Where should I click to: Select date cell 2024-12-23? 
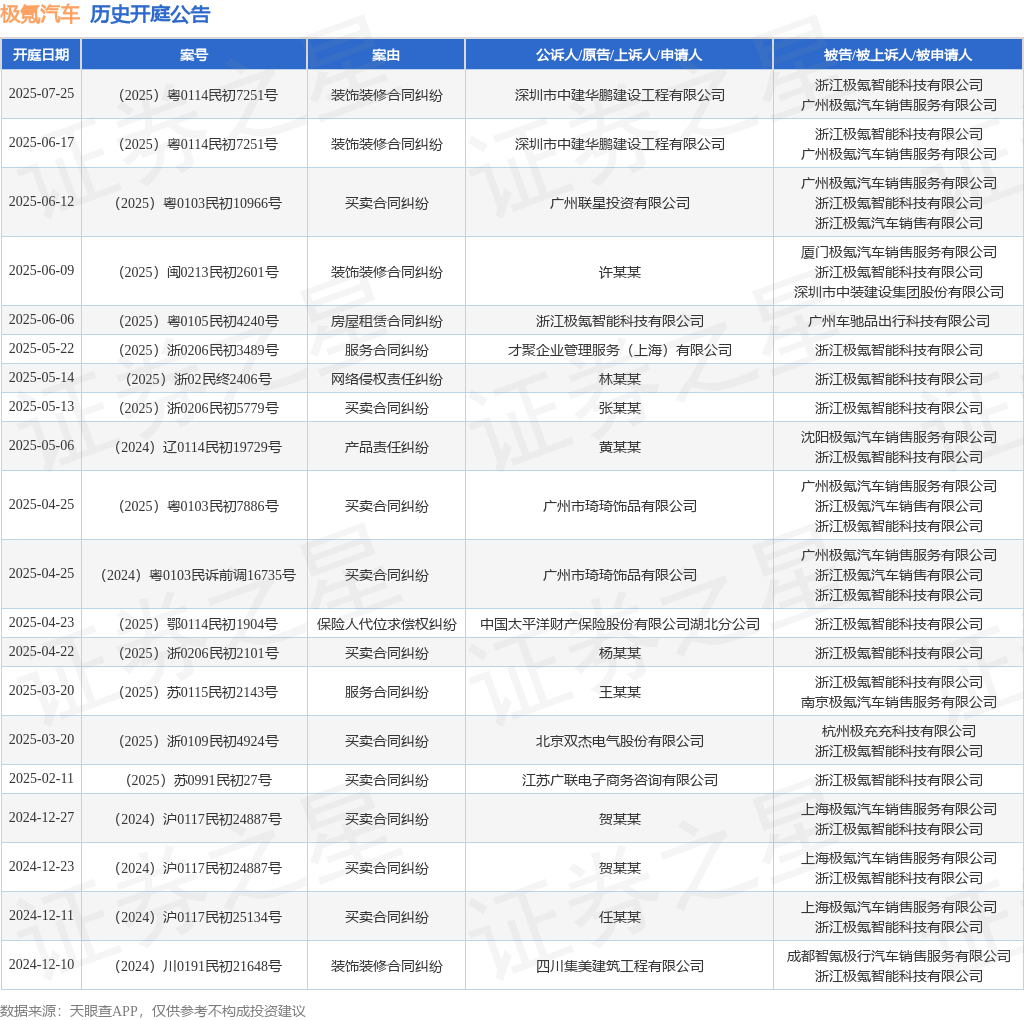pos(41,867)
